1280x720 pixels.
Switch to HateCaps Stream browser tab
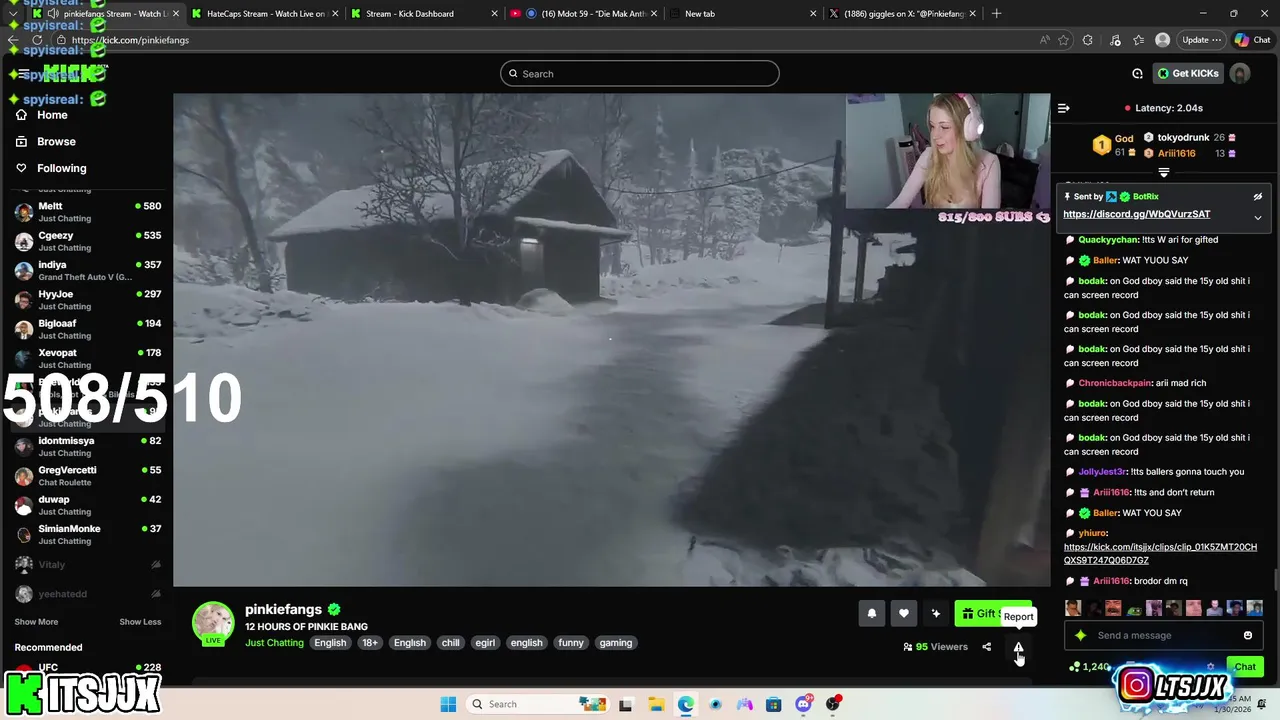[266, 14]
